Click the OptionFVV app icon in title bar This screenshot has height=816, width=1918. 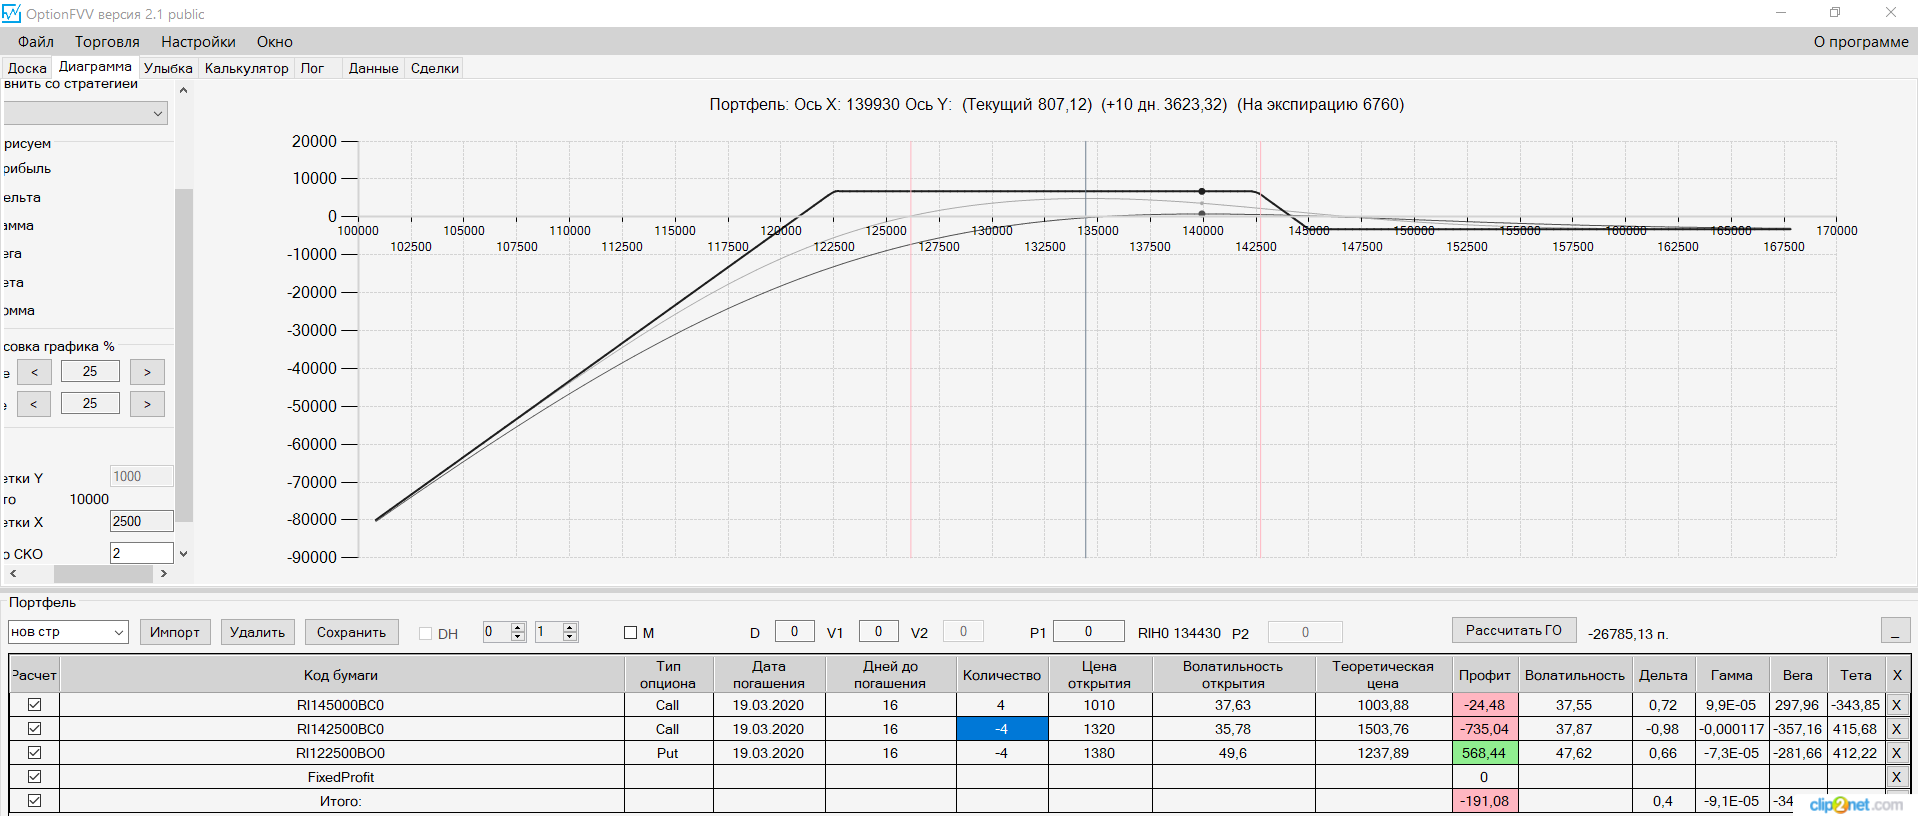[x=11, y=13]
